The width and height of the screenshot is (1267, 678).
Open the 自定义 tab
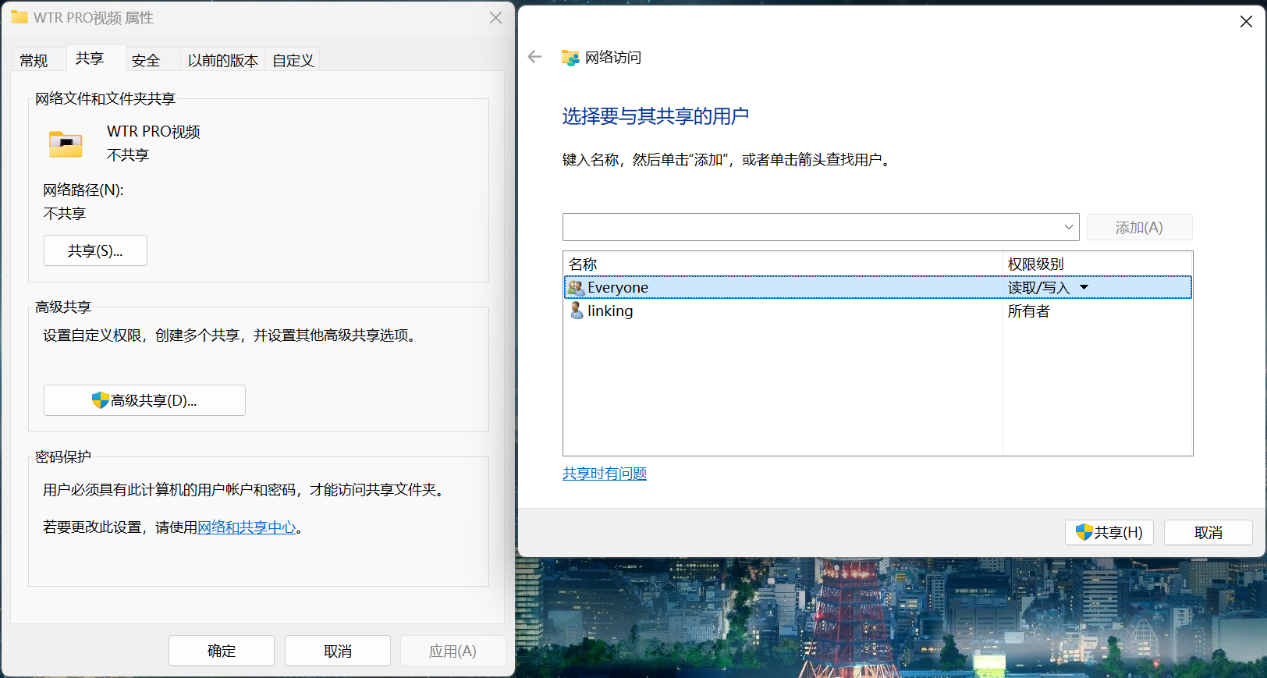click(x=294, y=60)
